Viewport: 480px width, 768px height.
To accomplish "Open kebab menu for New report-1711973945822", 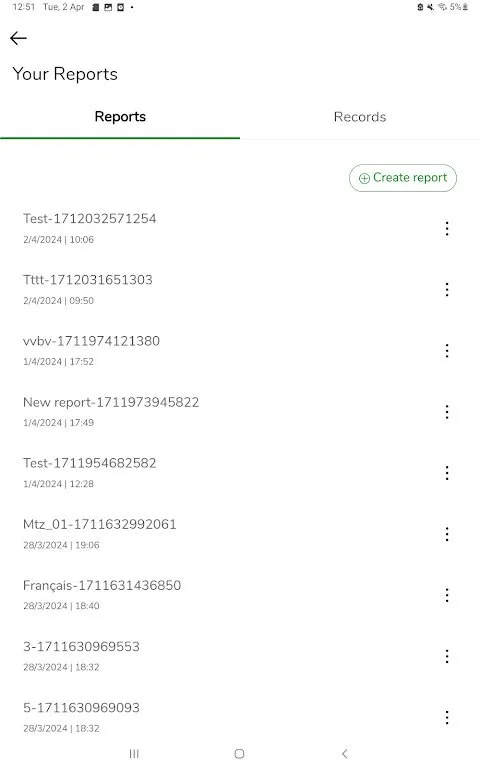I will click(447, 412).
